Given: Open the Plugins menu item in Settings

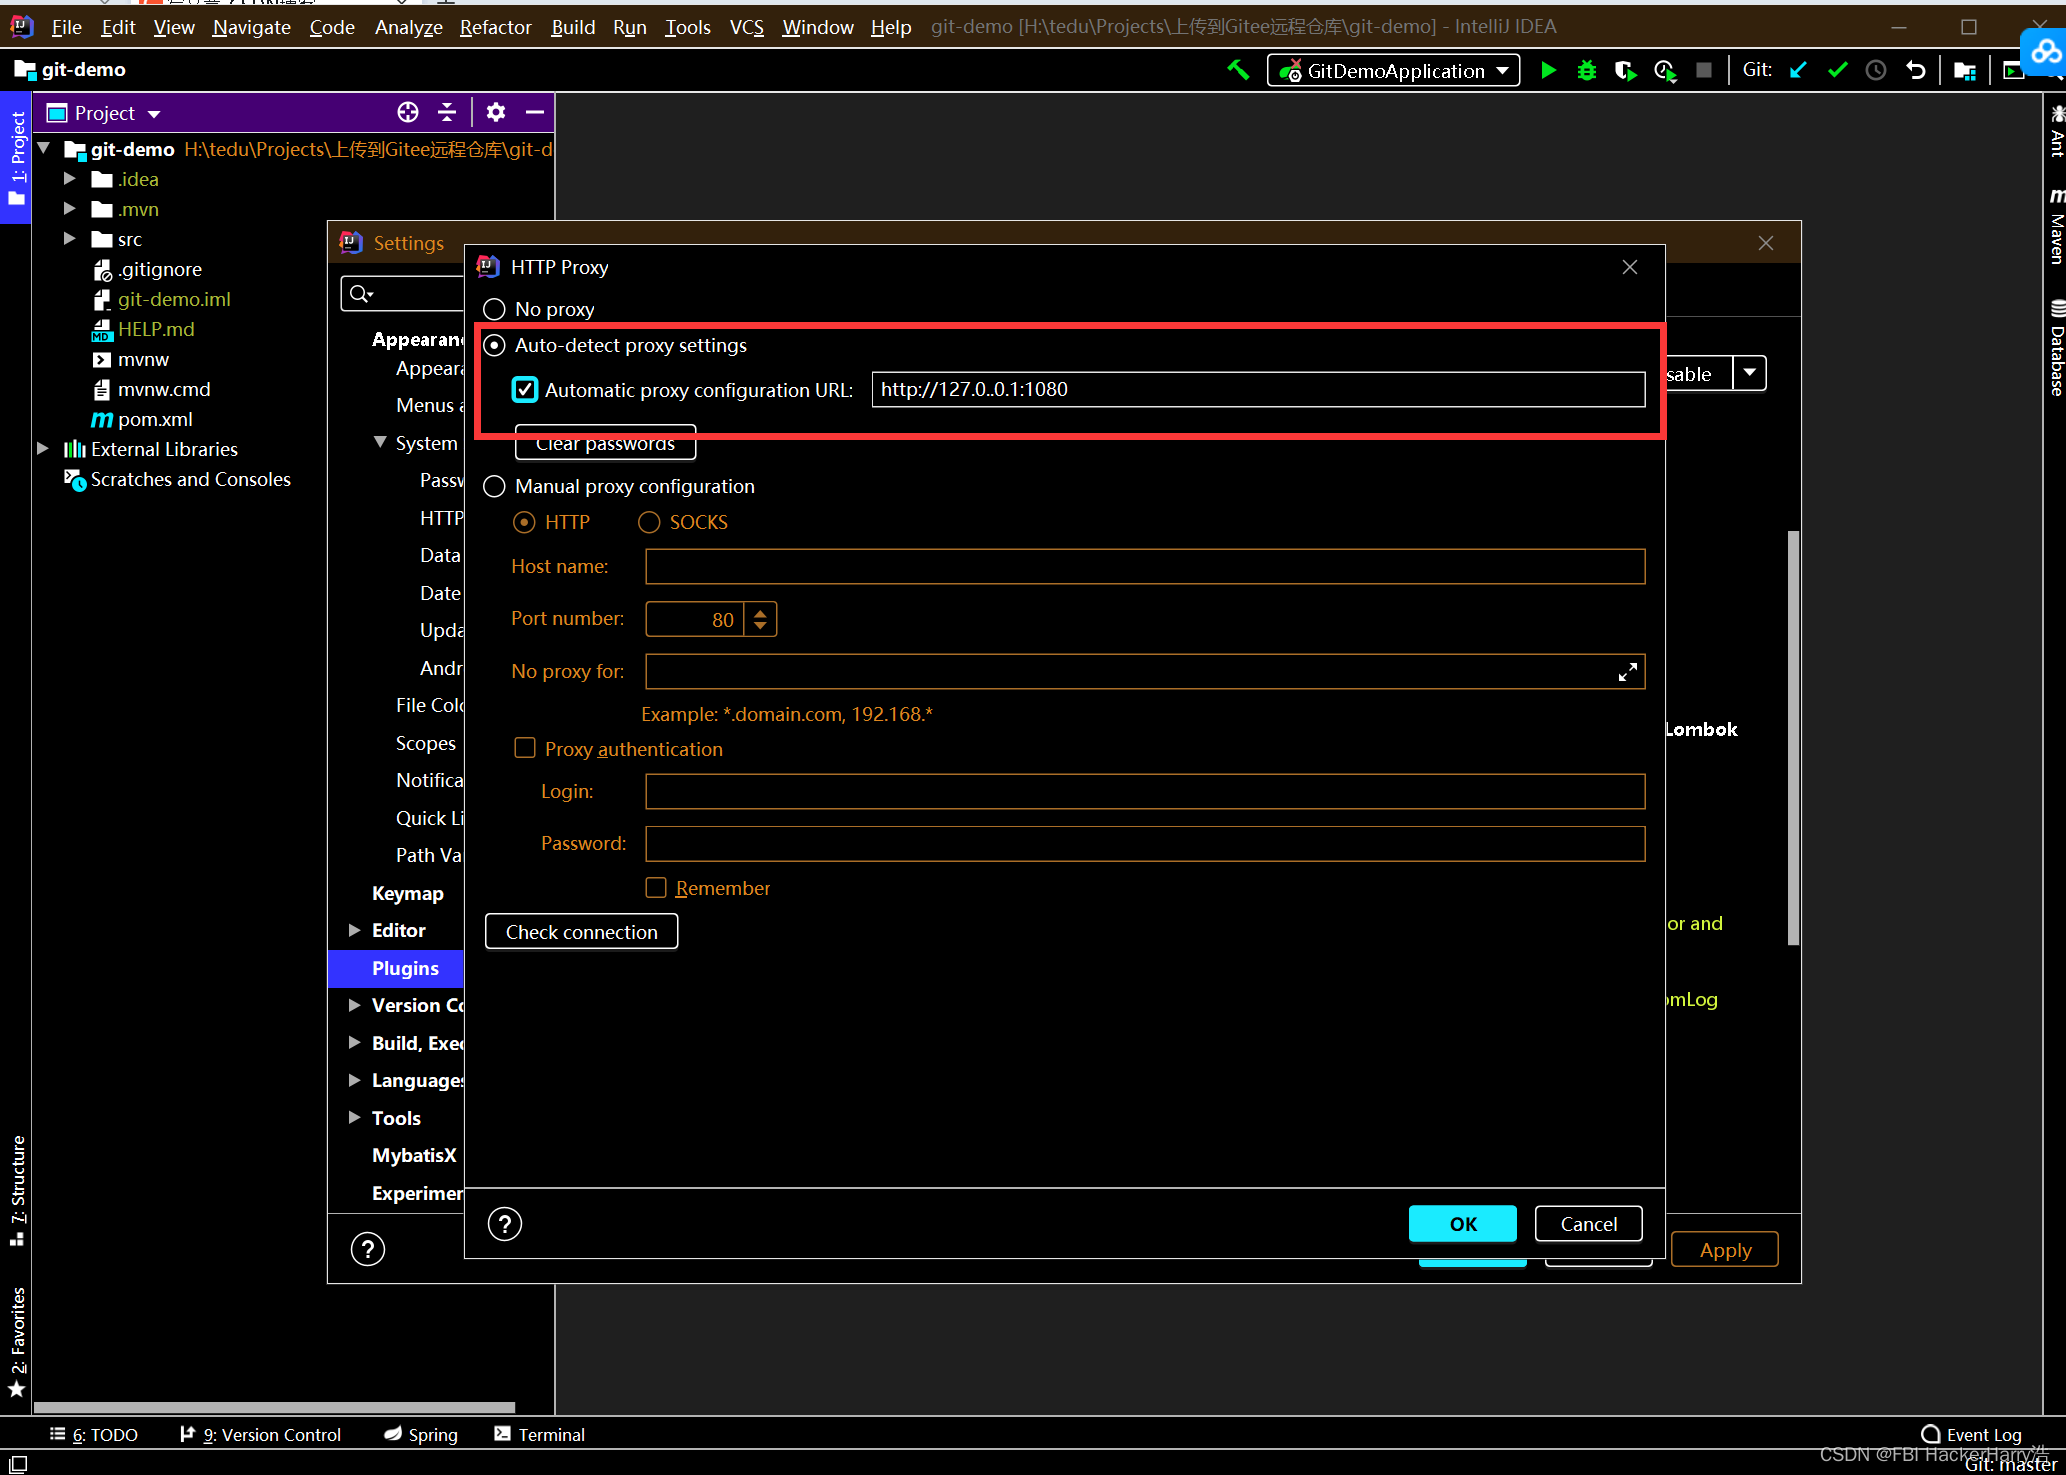Looking at the screenshot, I should coord(404,967).
